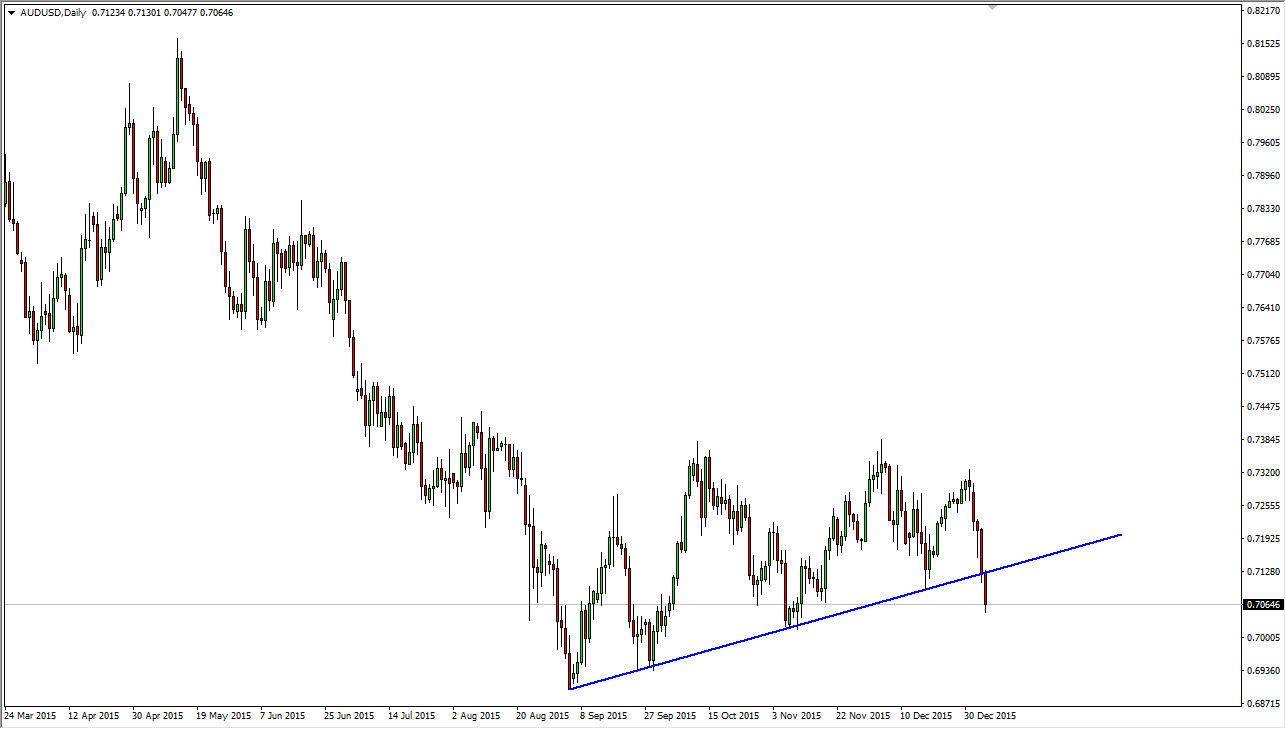This screenshot has height=729, width=1286.
Task: Click price level 0.71925 on scale
Action: tap(1264, 539)
